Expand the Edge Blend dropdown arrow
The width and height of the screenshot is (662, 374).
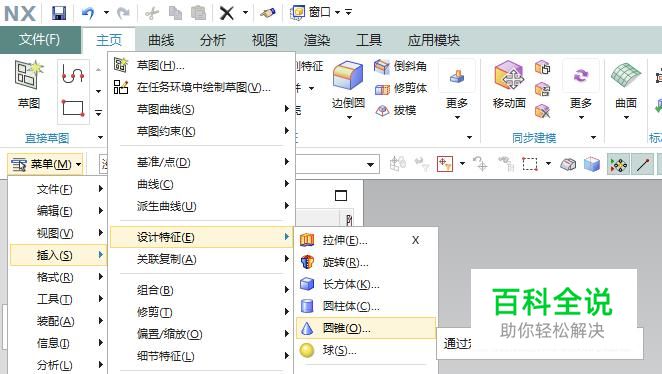tap(349, 118)
